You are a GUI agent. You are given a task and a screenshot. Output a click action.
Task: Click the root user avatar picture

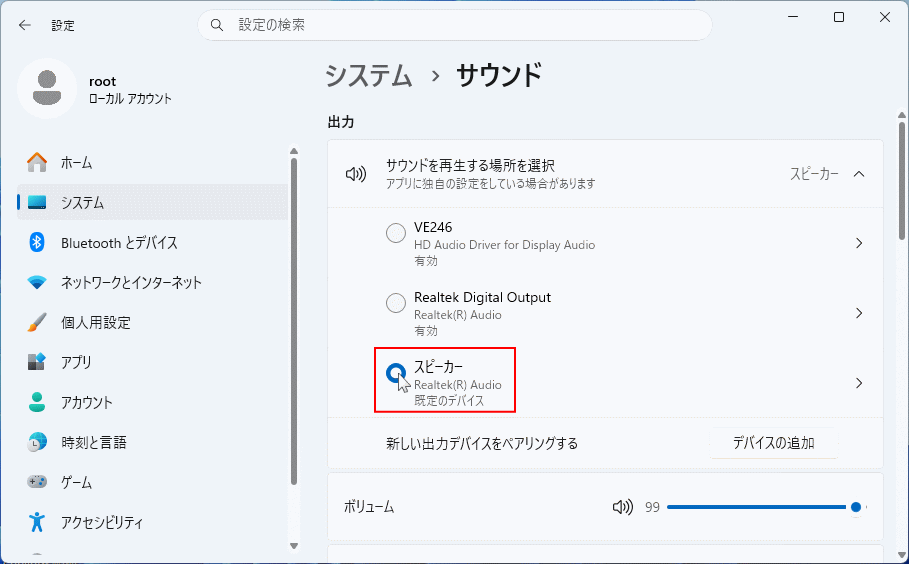(x=47, y=88)
